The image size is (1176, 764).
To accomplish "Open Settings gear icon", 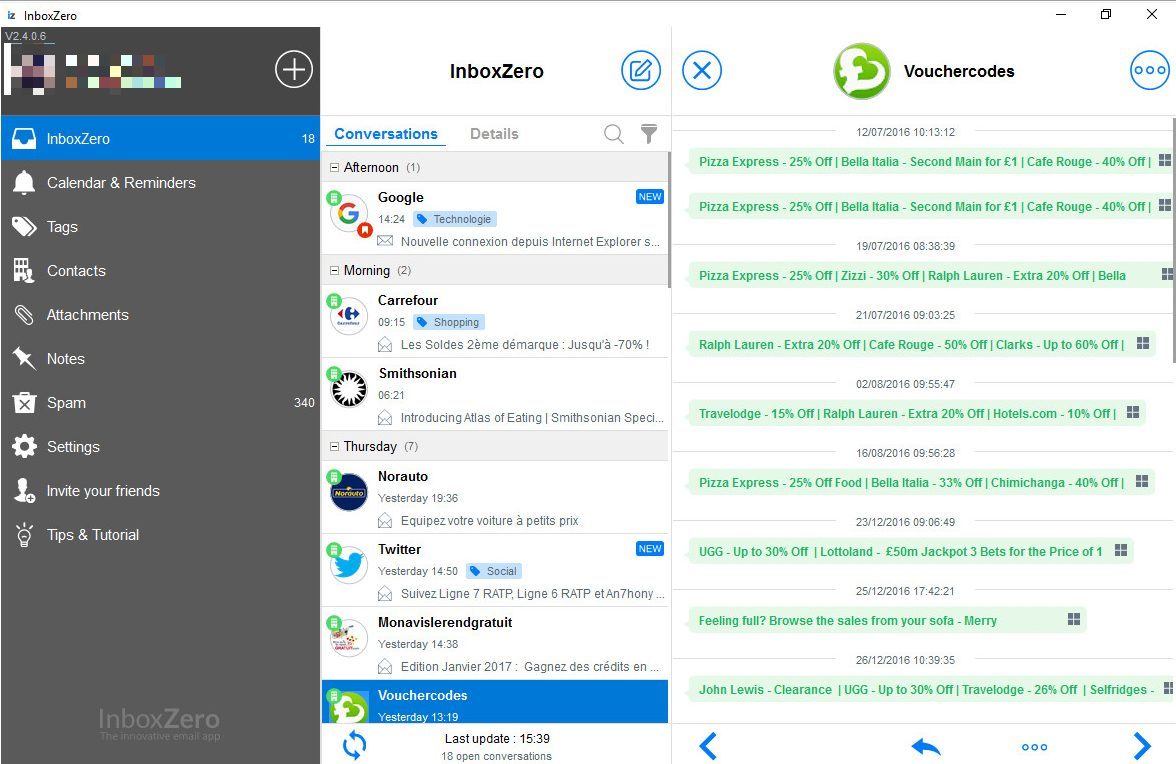I will (x=24, y=446).
